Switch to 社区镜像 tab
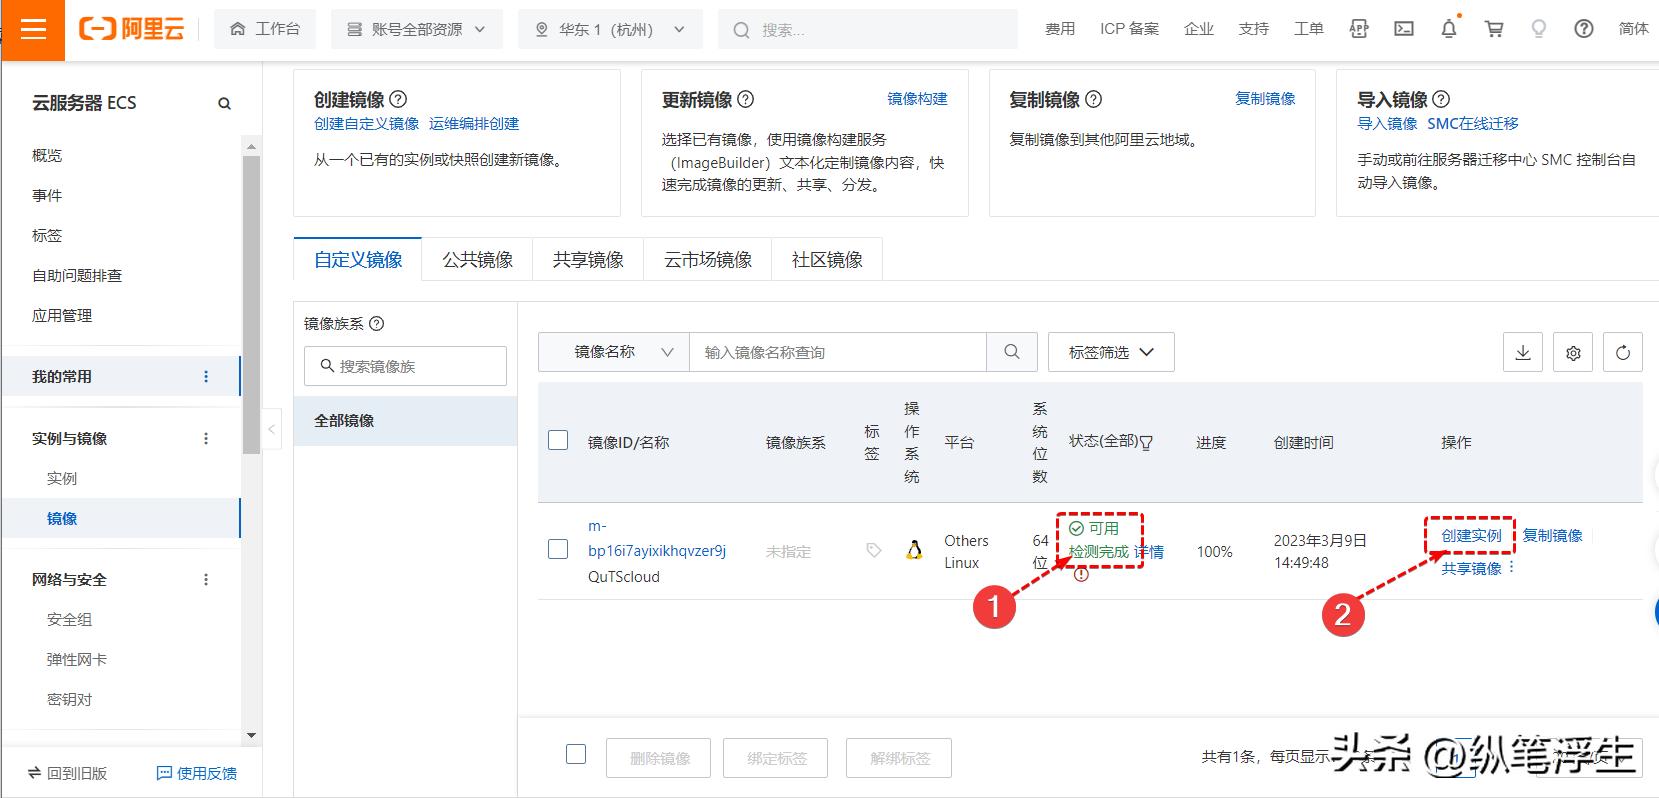The image size is (1659, 798). pyautogui.click(x=827, y=259)
